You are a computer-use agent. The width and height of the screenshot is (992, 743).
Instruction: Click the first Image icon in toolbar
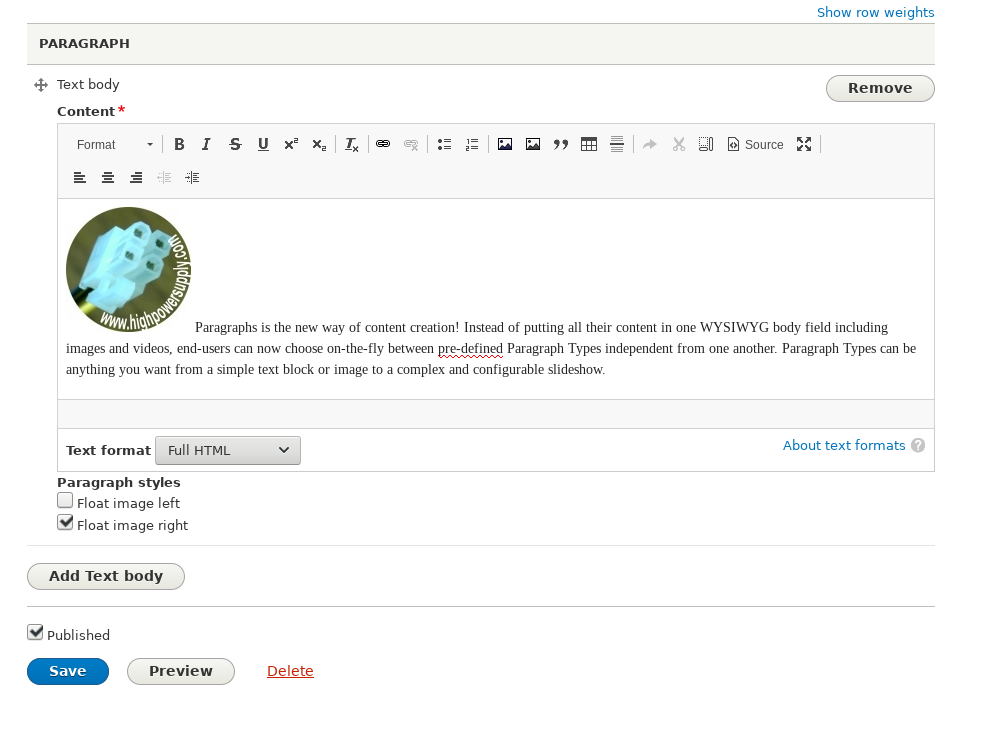pos(505,144)
